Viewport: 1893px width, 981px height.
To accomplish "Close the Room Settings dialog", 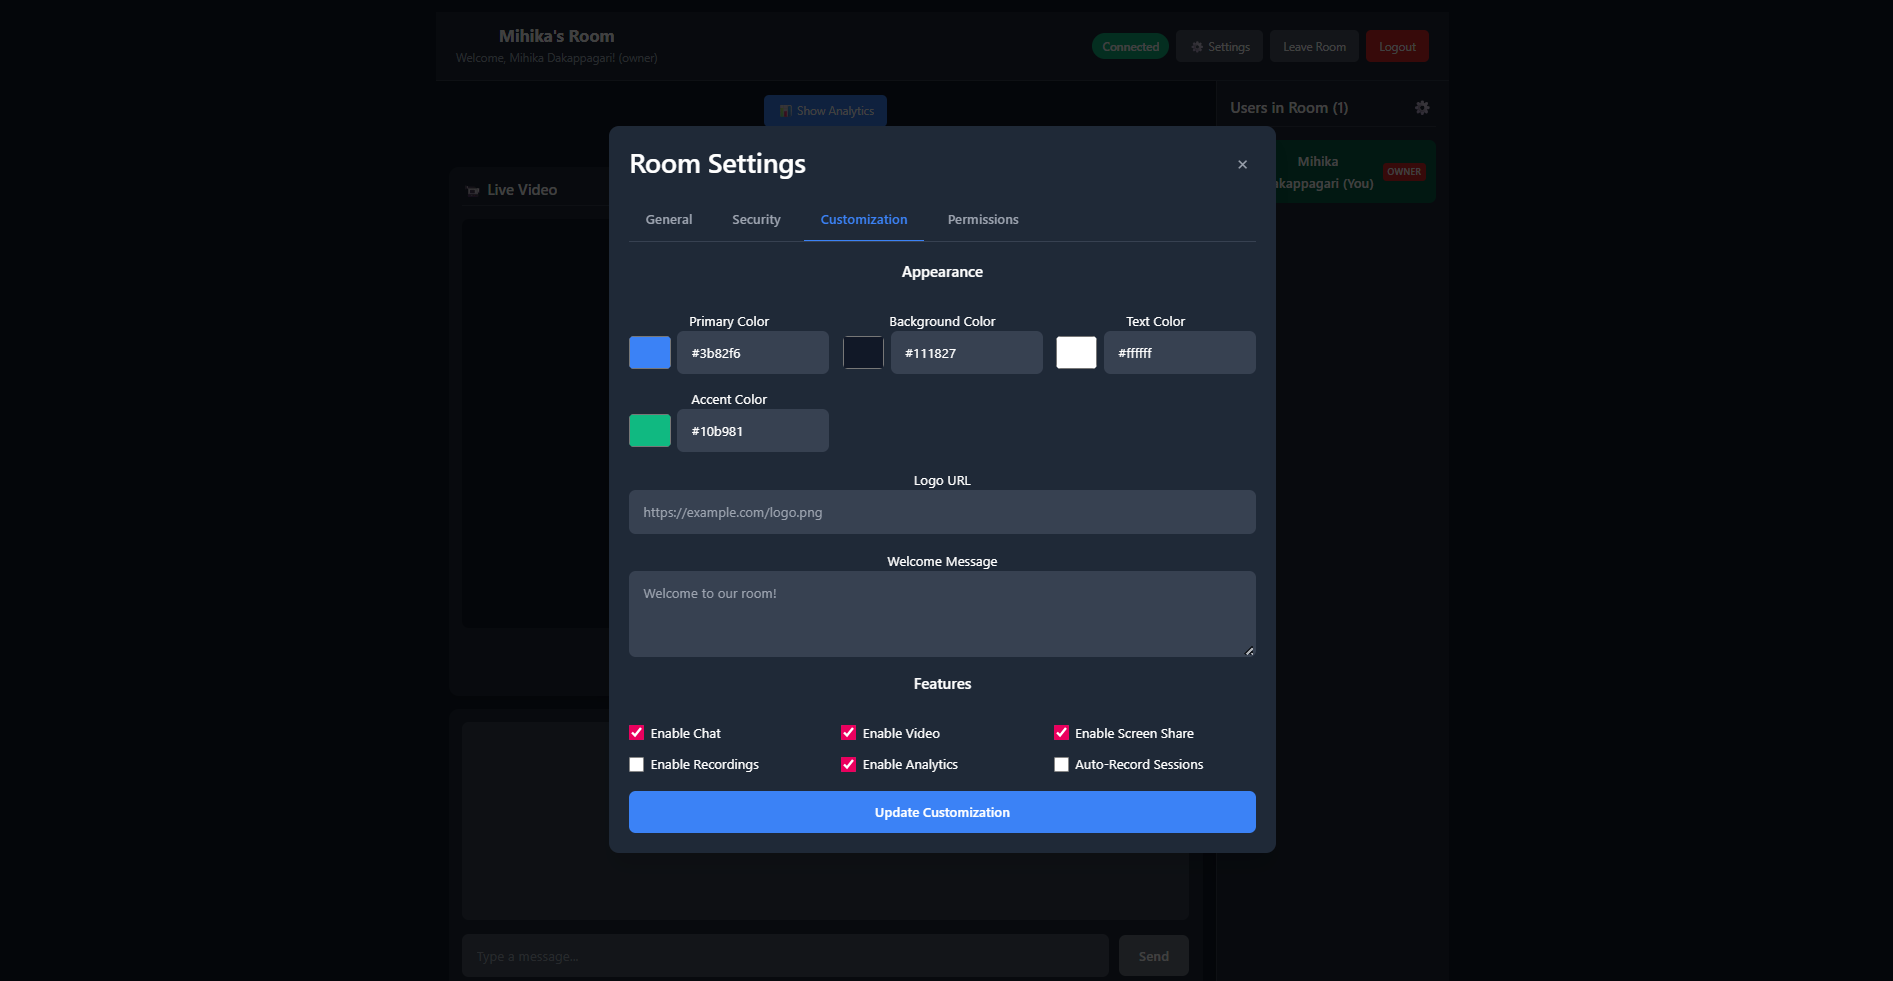I will (x=1242, y=165).
